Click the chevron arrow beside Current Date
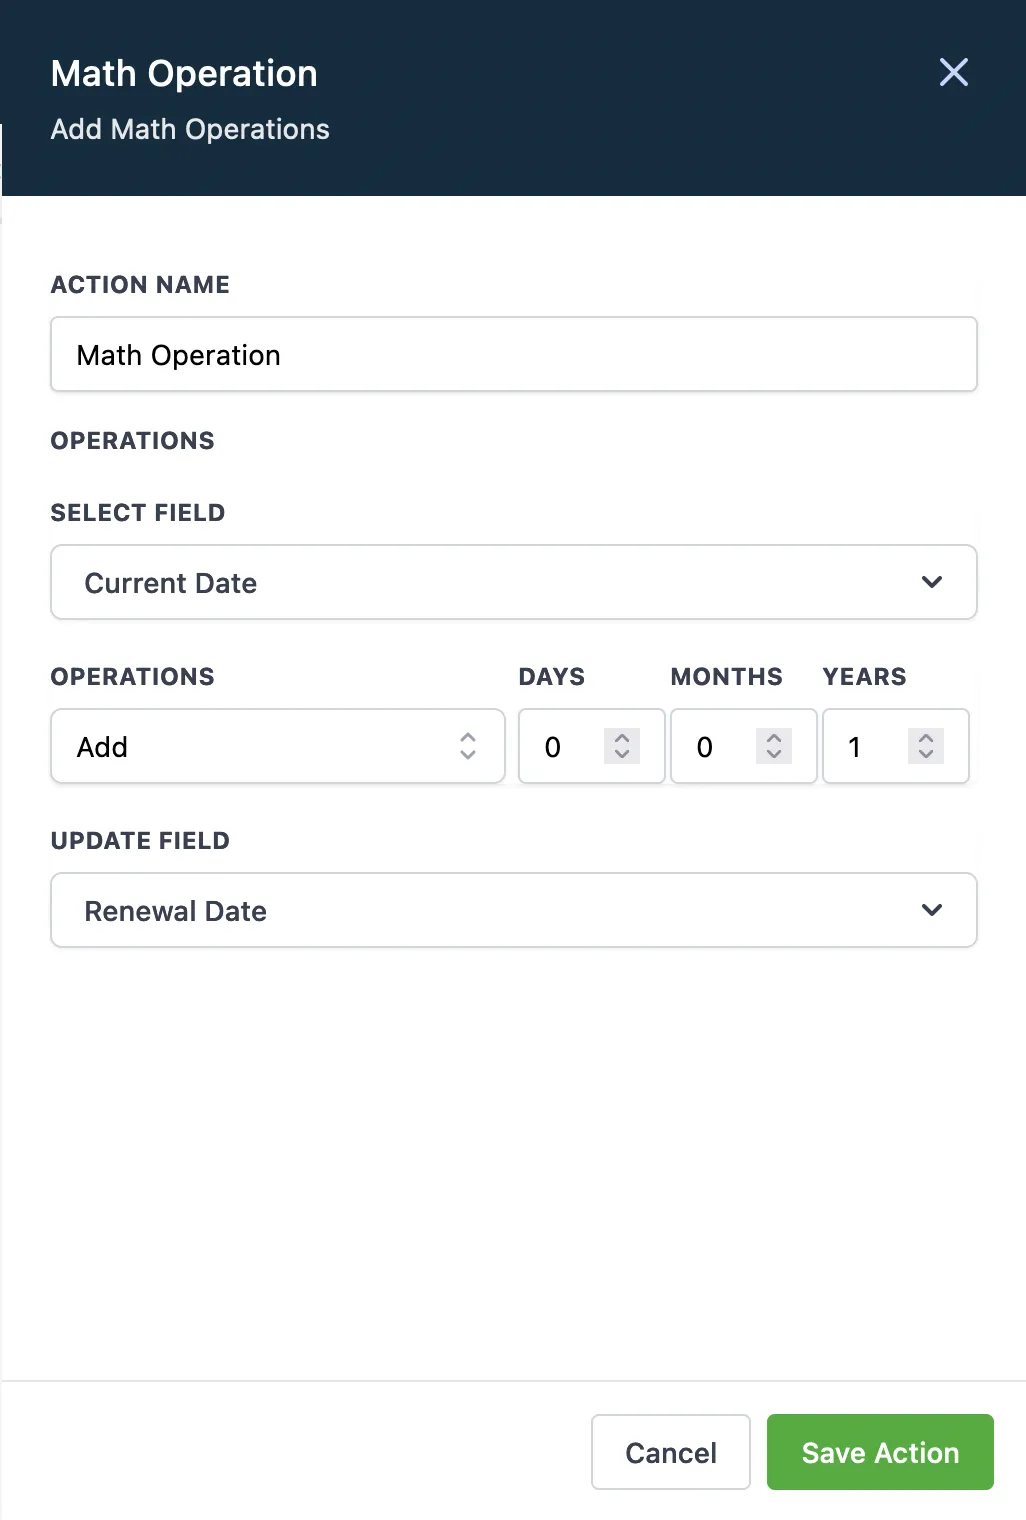 click(932, 583)
